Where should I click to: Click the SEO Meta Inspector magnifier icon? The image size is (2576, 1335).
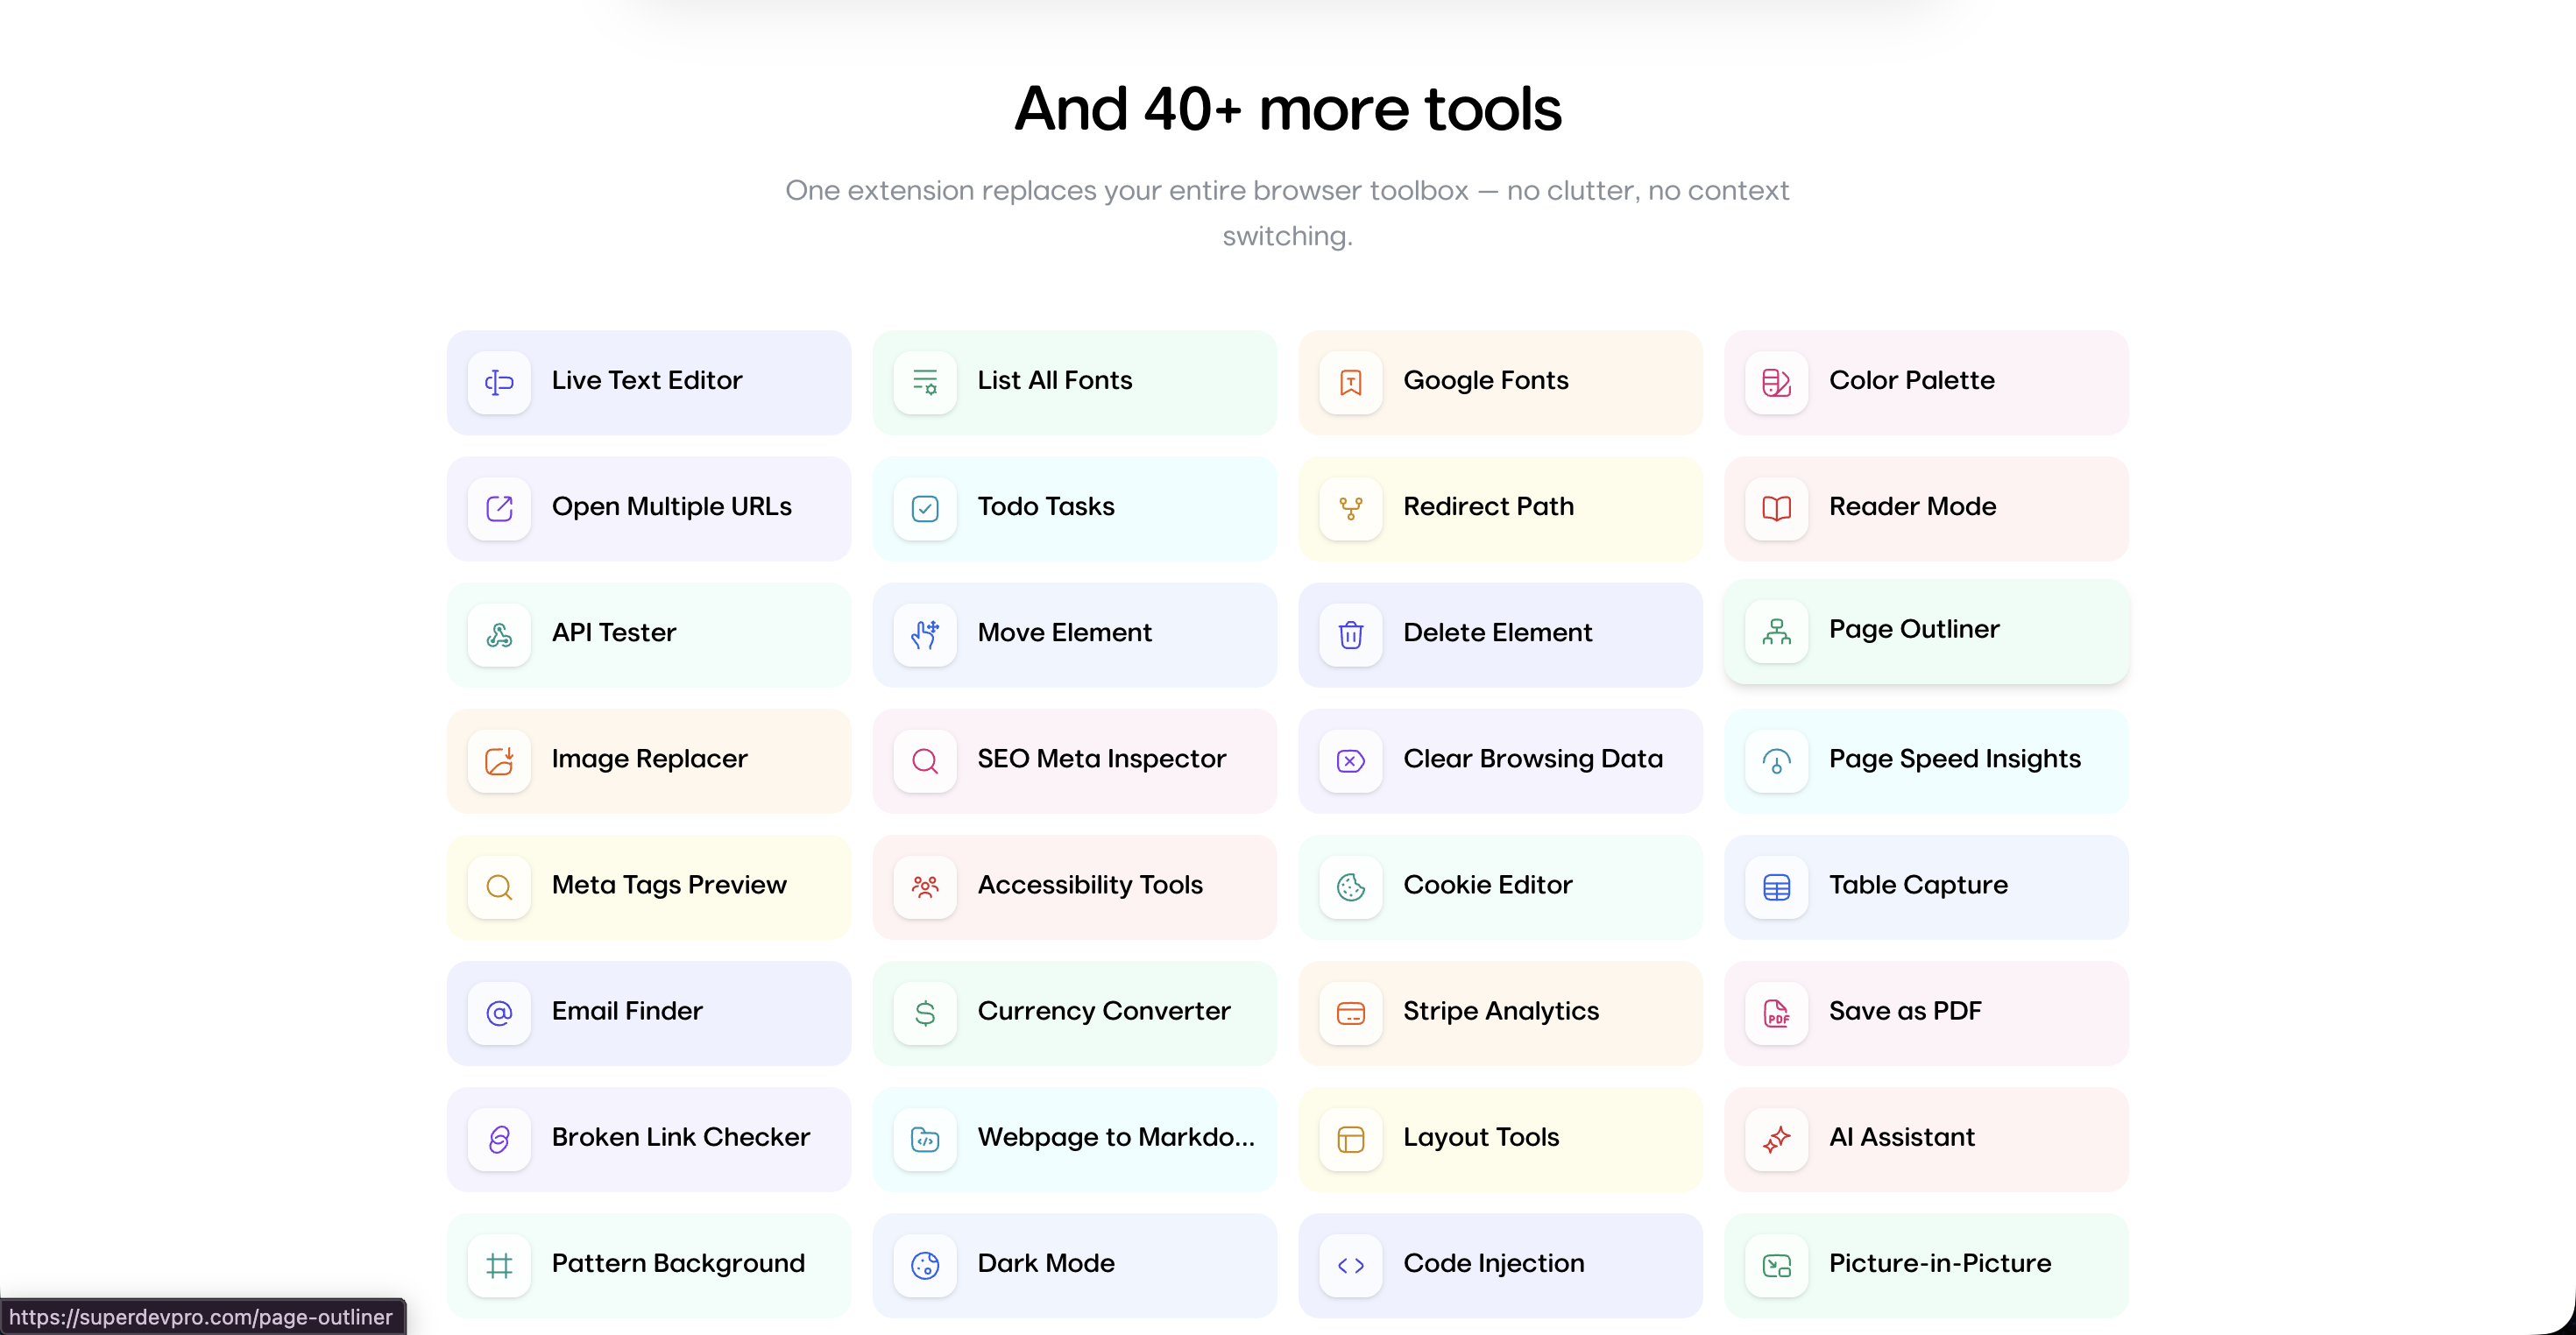pos(925,760)
